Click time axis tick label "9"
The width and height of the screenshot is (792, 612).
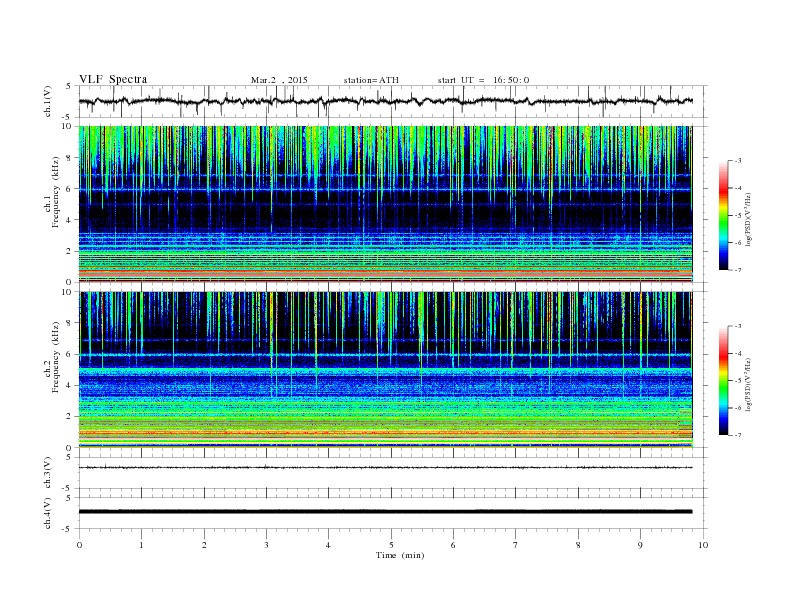[640, 545]
